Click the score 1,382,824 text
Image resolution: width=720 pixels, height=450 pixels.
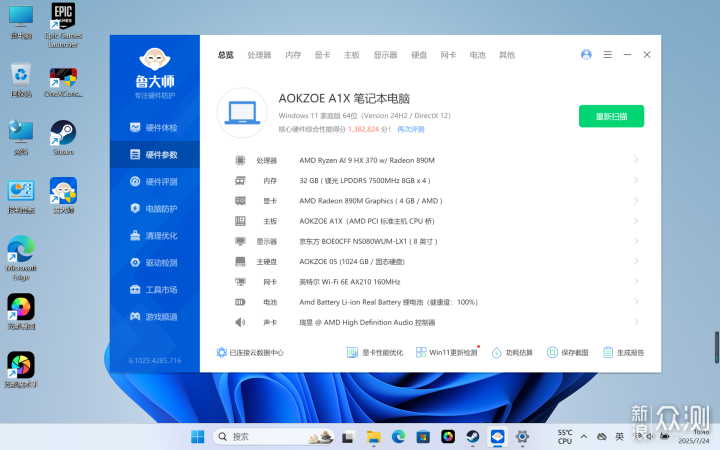click(364, 129)
